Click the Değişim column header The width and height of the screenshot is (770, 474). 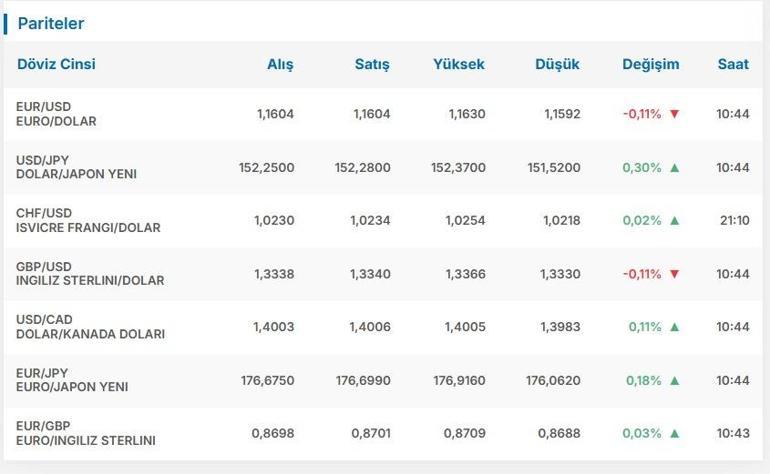(650, 64)
